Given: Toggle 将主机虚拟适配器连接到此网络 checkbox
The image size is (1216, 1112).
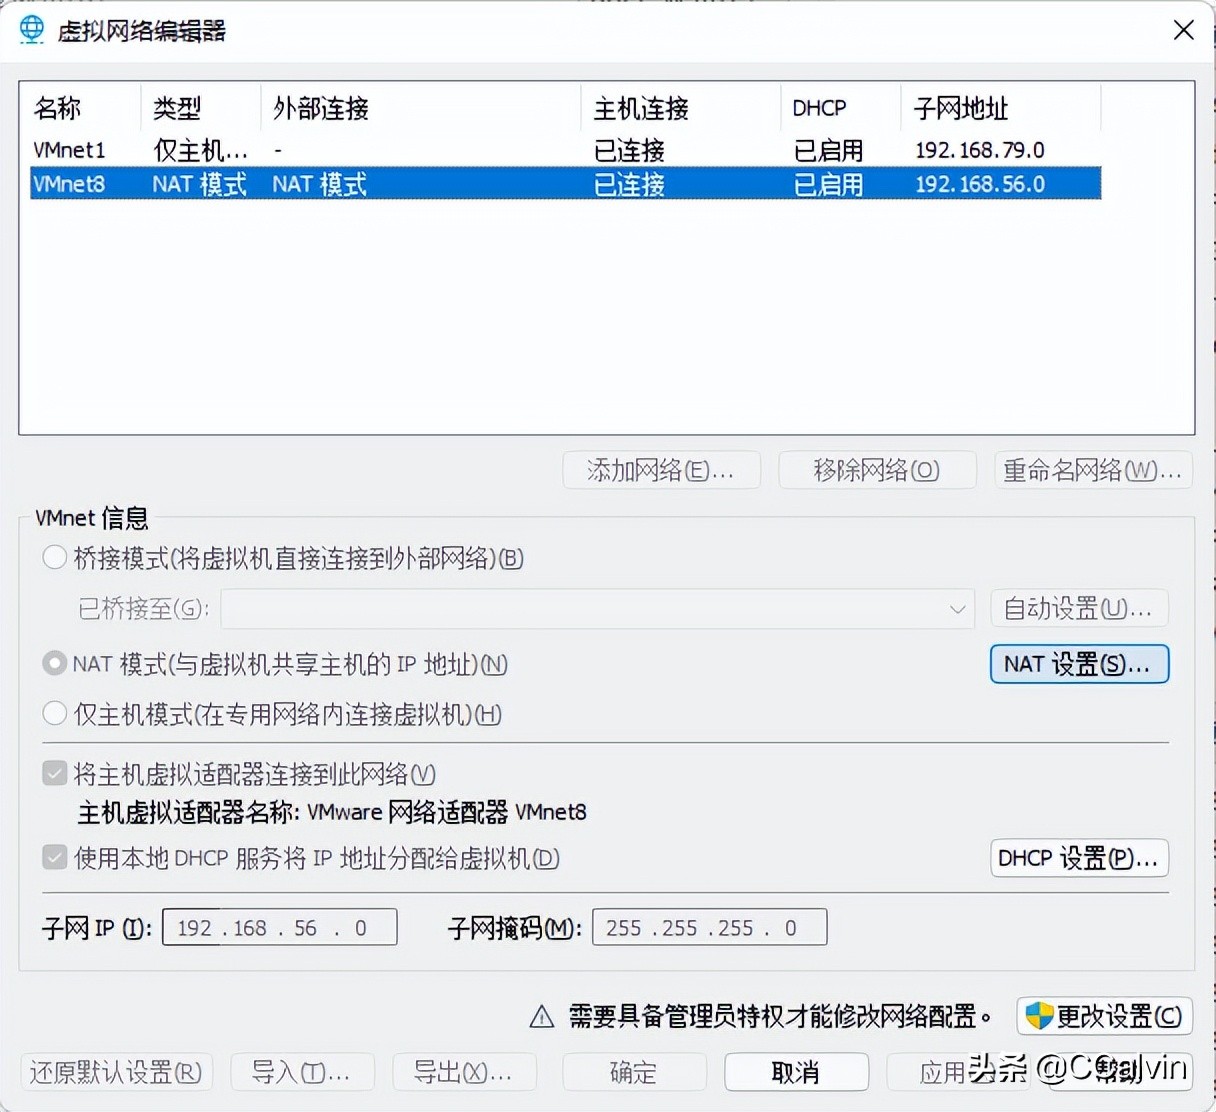Looking at the screenshot, I should coord(55,774).
